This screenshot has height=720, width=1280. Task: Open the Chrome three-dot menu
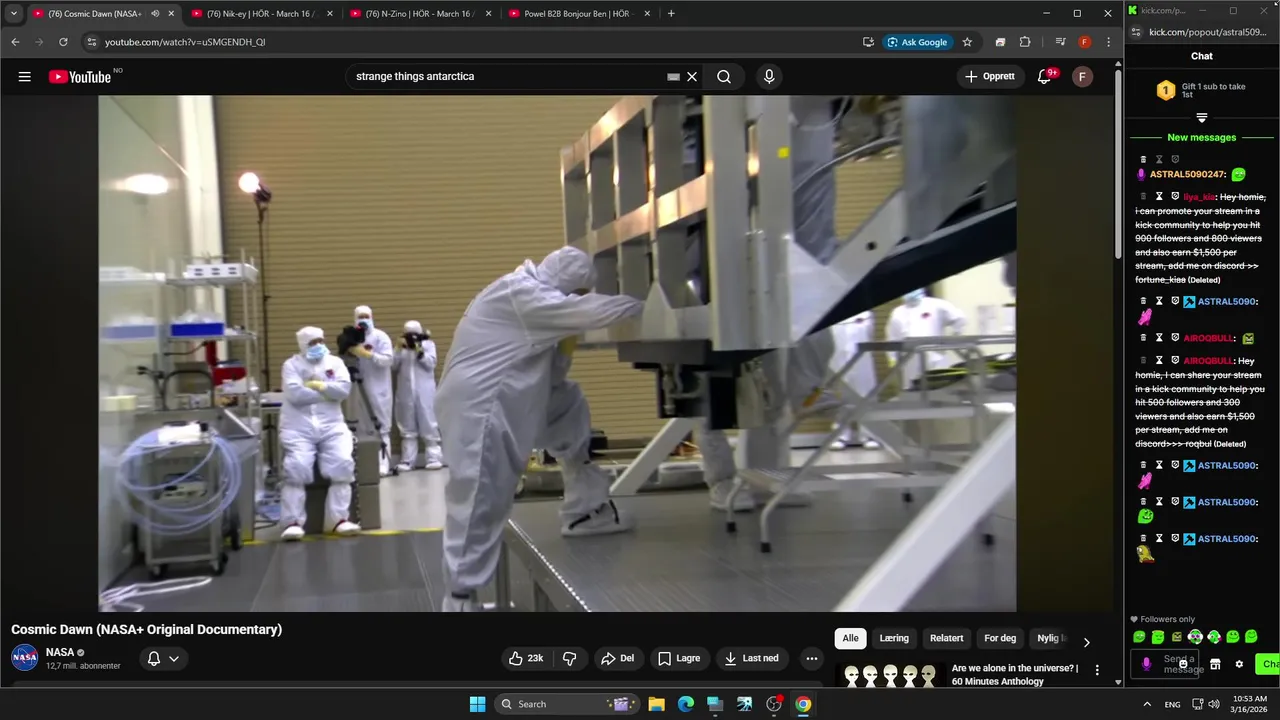(1108, 42)
